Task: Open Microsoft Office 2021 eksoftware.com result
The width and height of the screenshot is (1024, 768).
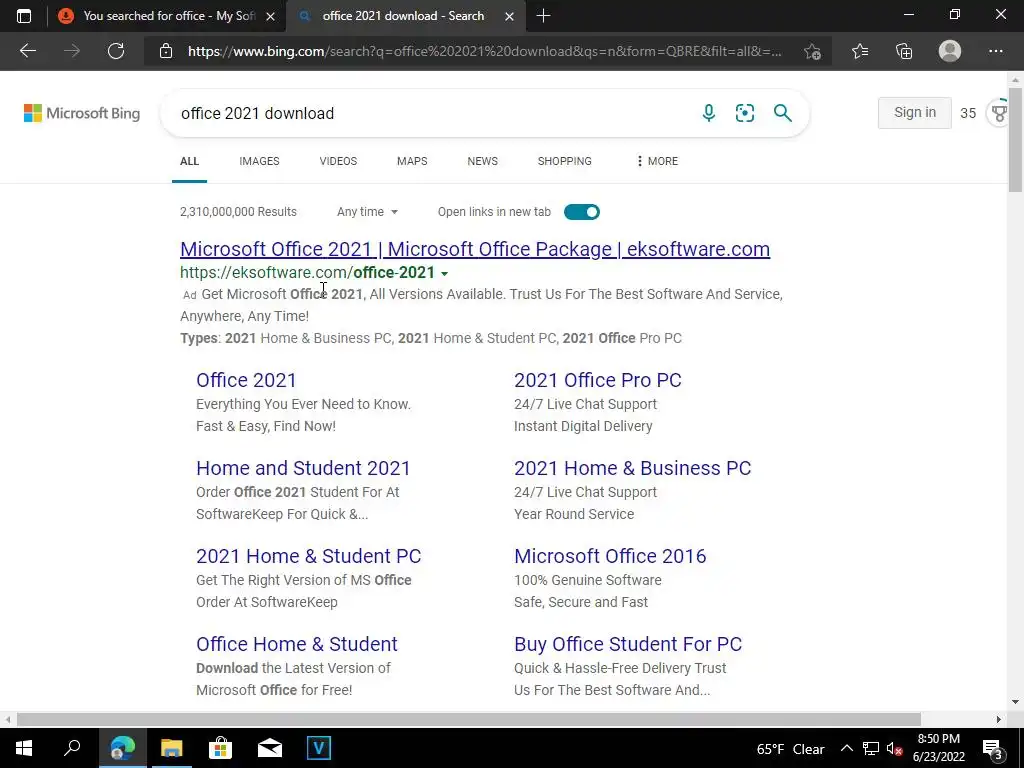Action: click(475, 249)
